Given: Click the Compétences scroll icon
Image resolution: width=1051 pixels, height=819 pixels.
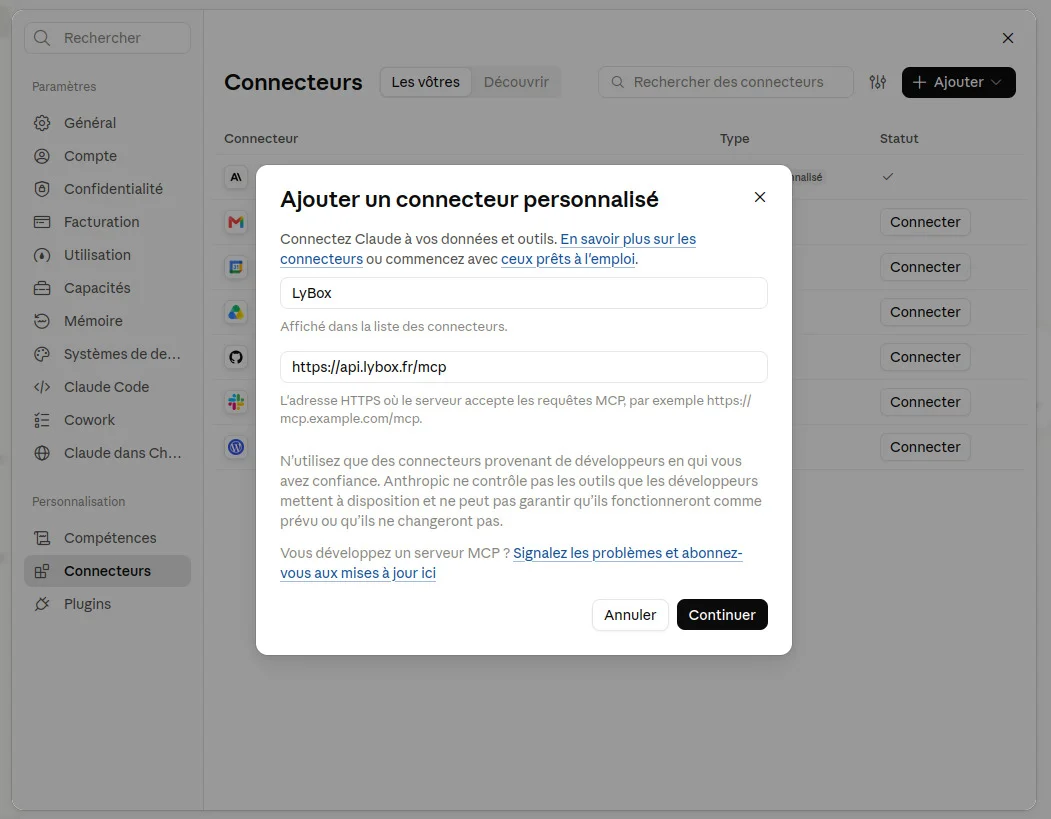Looking at the screenshot, I should click(x=42, y=538).
